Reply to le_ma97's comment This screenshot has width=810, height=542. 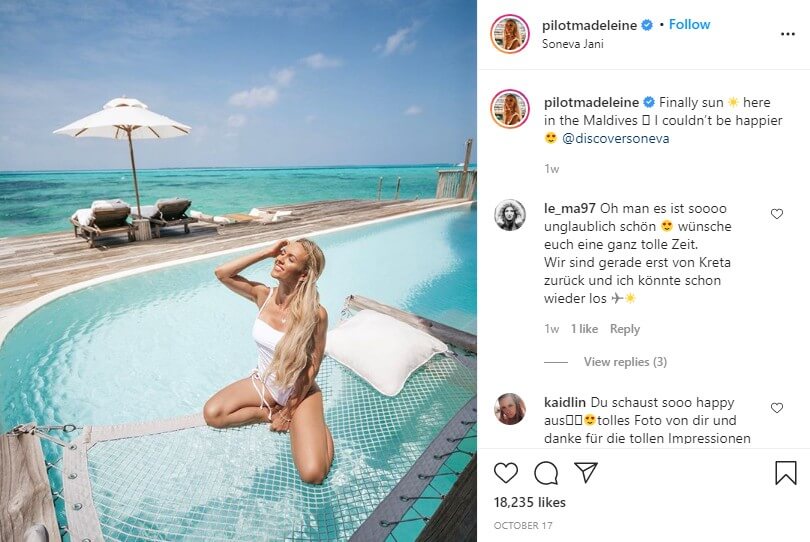point(625,329)
